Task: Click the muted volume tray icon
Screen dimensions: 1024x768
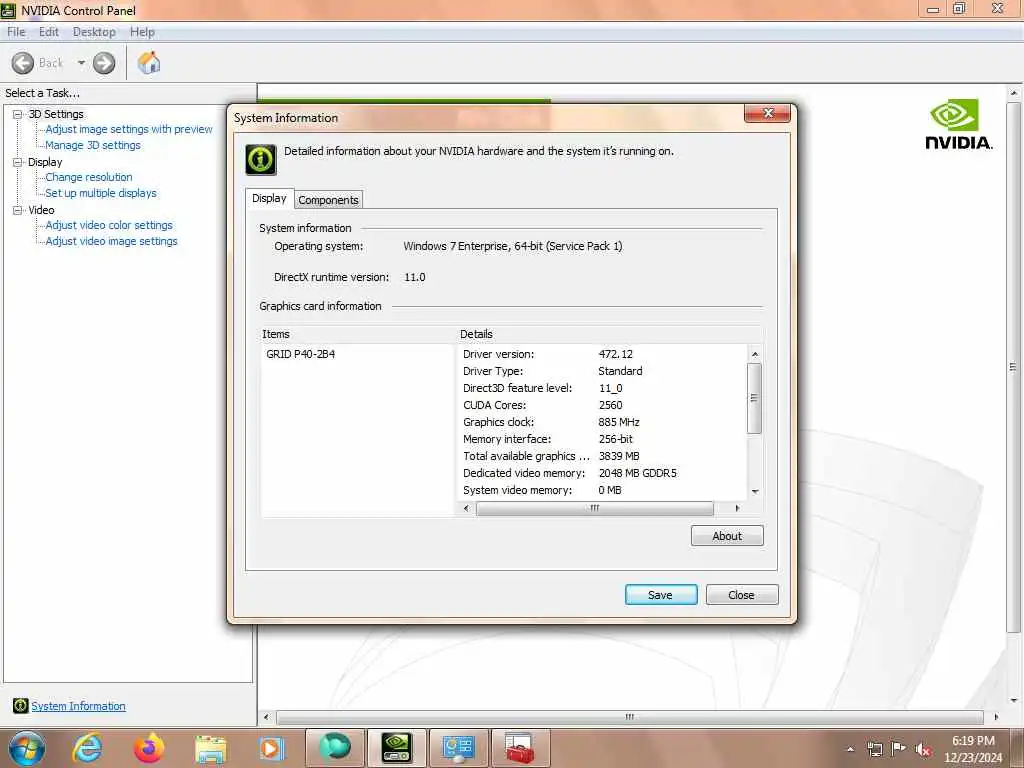Action: click(x=923, y=750)
